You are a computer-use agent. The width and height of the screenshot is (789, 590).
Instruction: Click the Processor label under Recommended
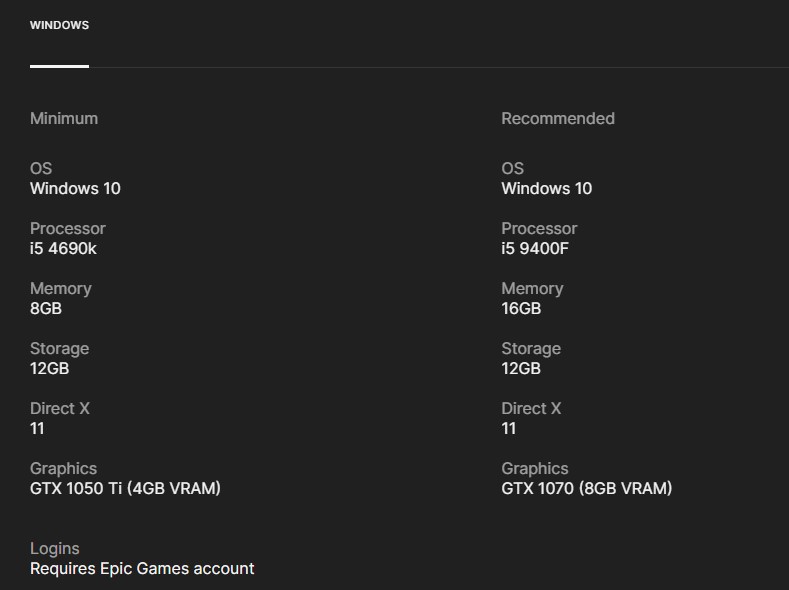pyautogui.click(x=539, y=228)
